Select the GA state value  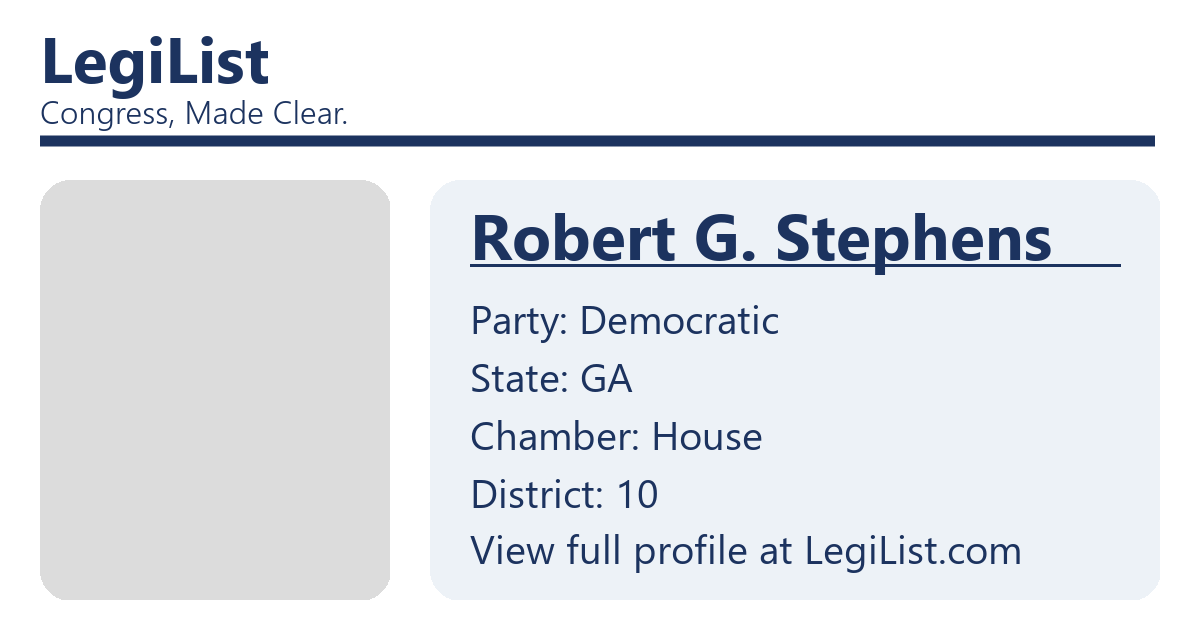607,380
